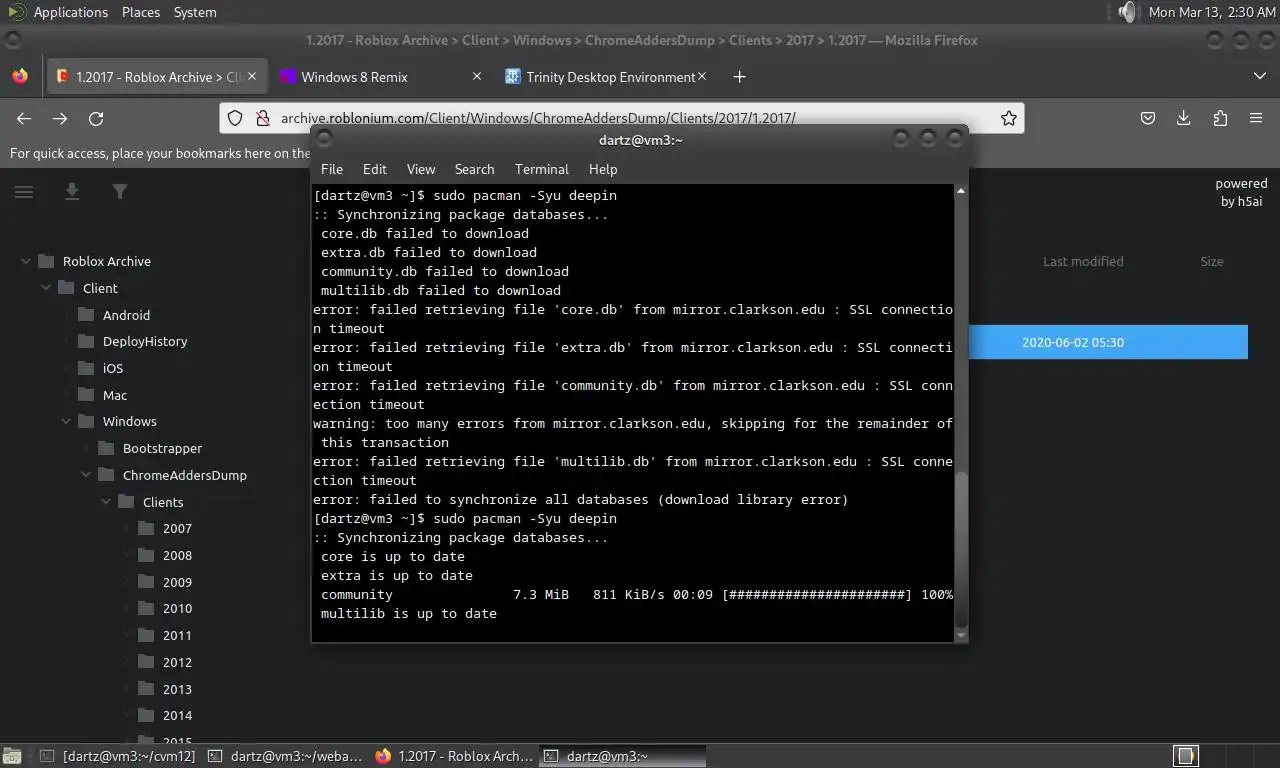Open the 2011 folder

tap(177, 635)
